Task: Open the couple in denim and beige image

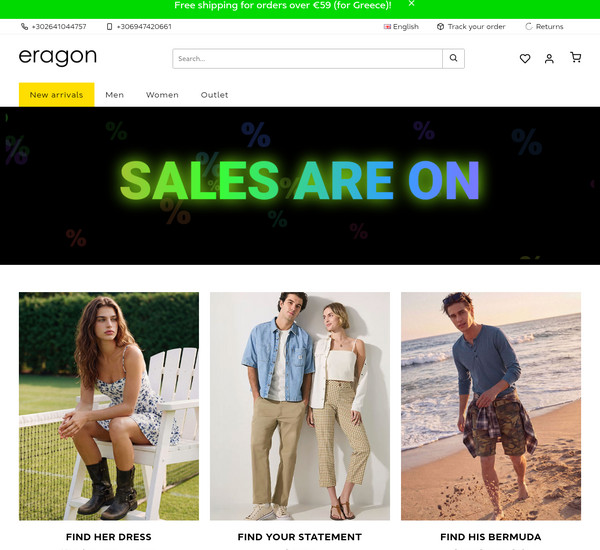Action: tap(300, 406)
